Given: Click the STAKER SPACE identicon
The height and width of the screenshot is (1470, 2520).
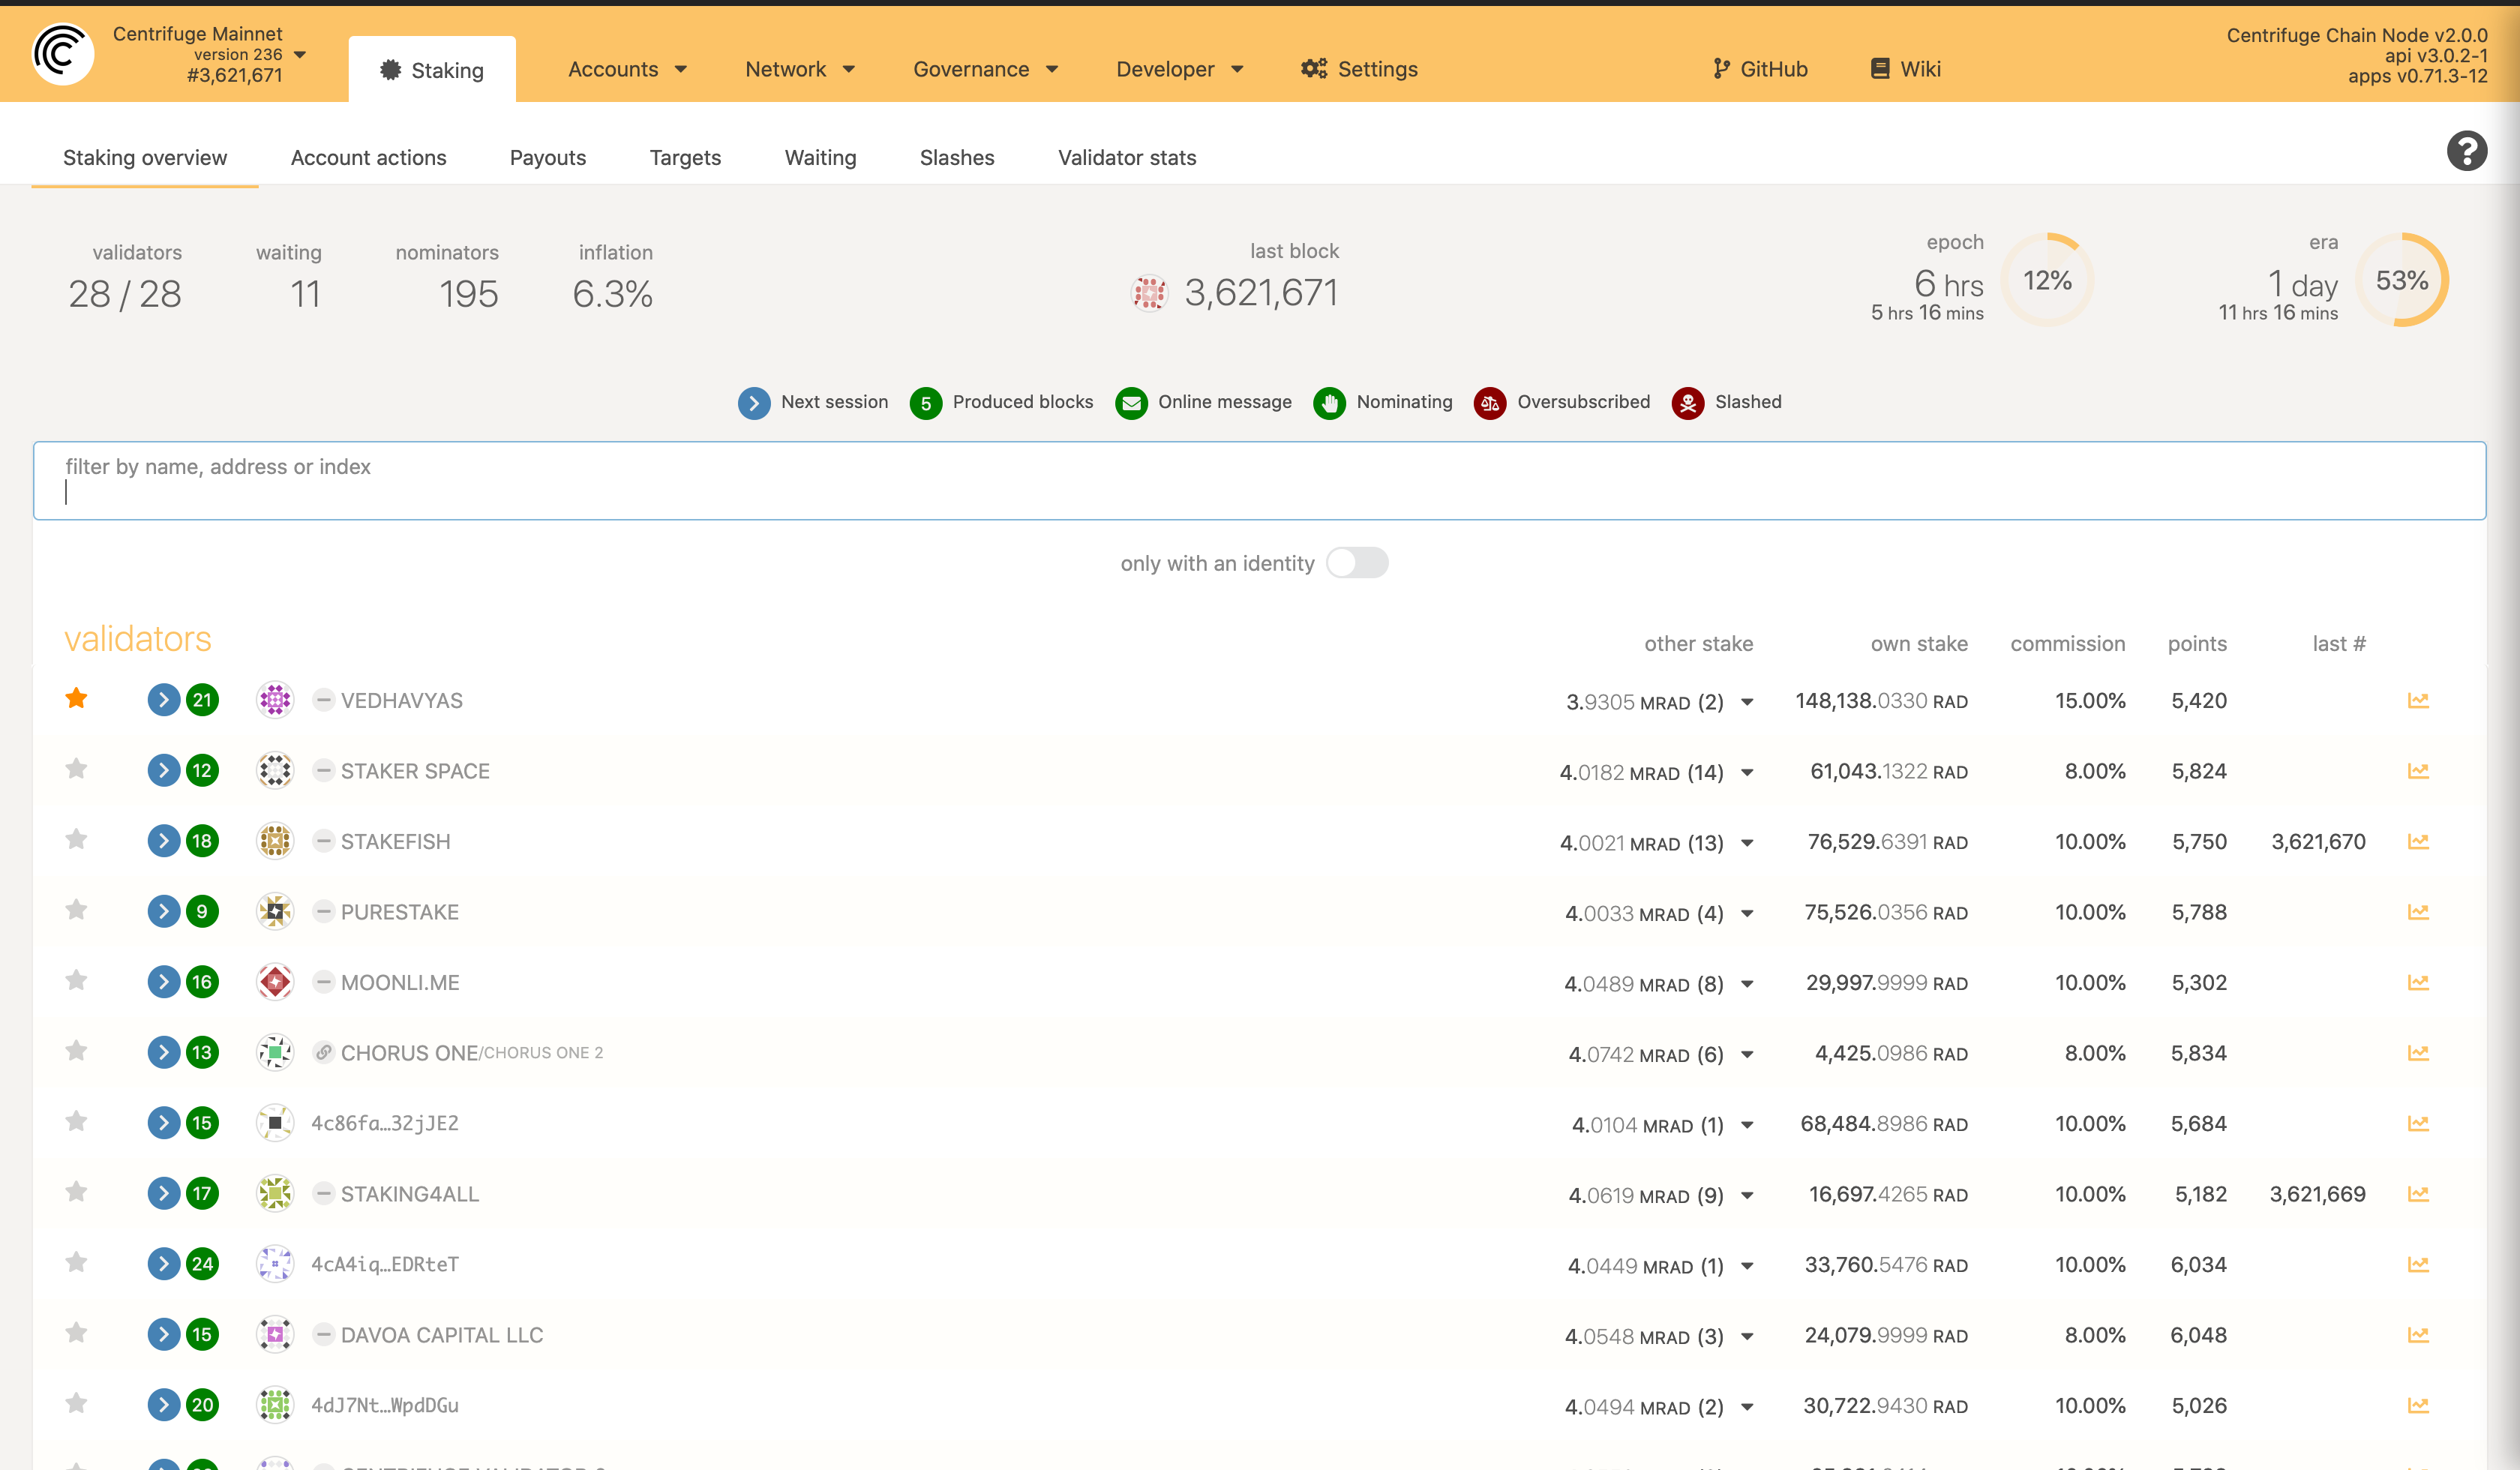Looking at the screenshot, I should tap(275, 770).
